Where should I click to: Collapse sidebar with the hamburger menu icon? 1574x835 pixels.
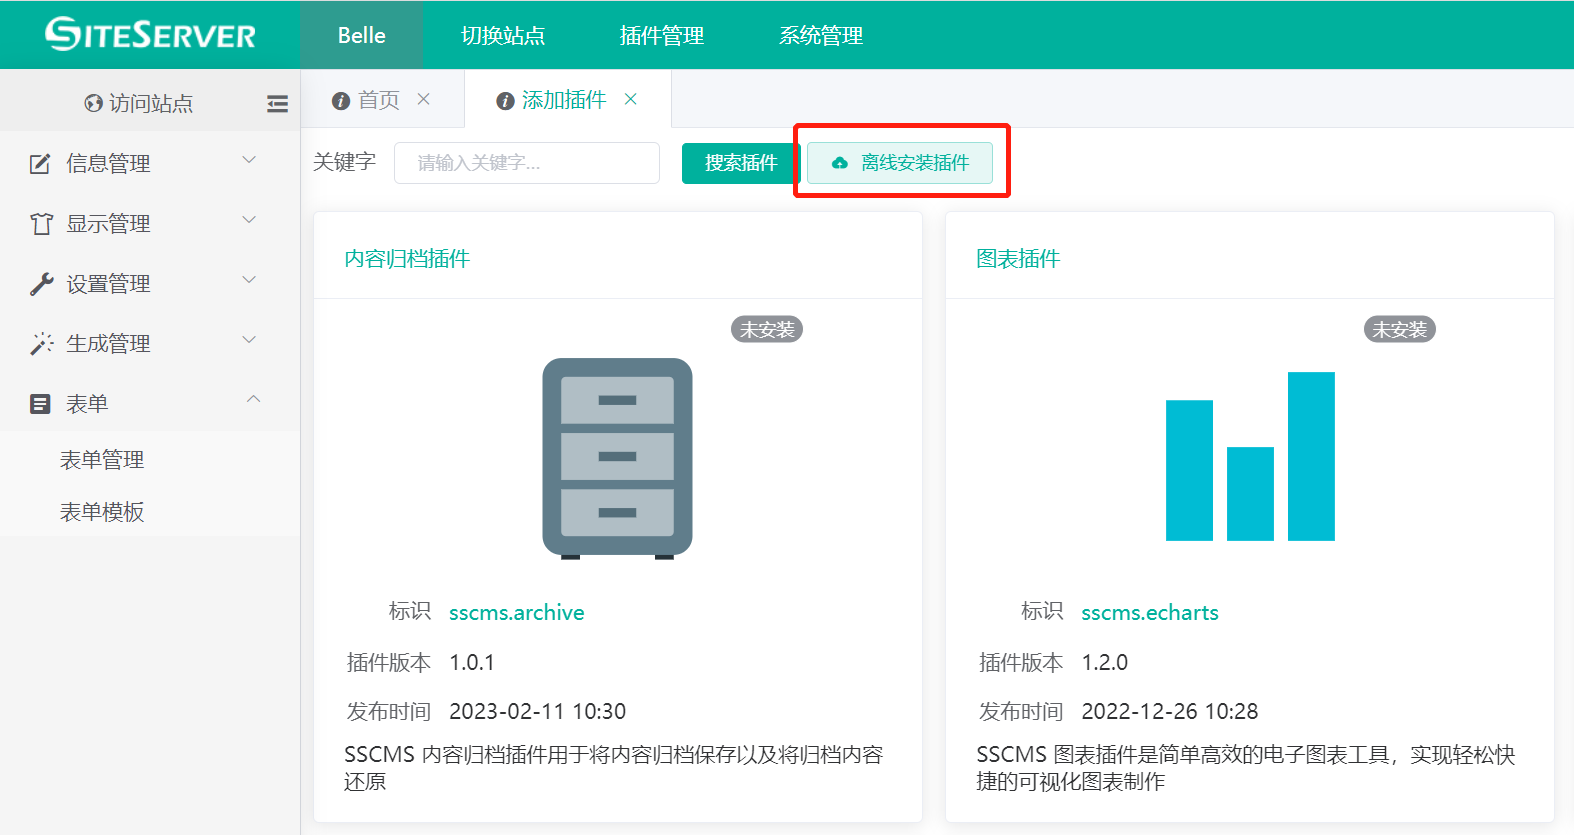tap(277, 103)
